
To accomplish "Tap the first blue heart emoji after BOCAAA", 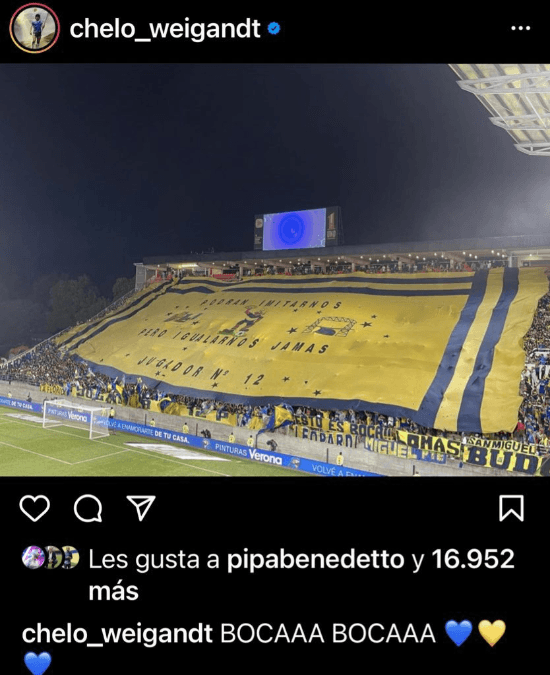I will (x=459, y=633).
